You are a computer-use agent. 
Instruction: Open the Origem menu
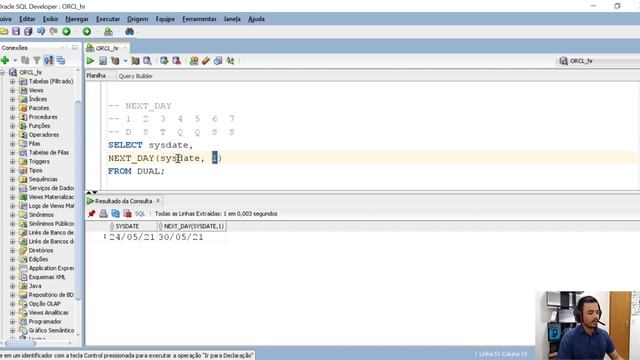pos(138,19)
